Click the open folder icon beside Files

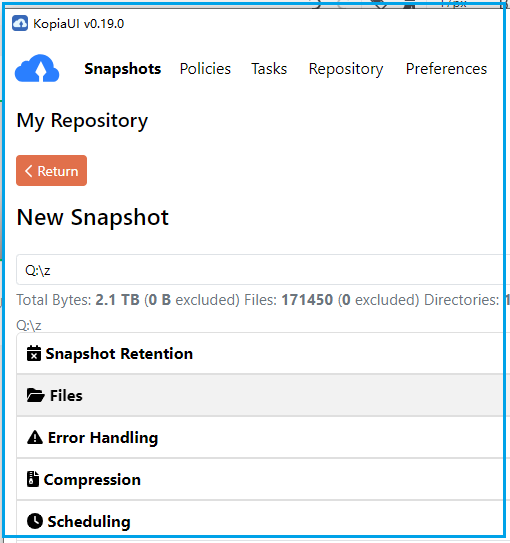pyautogui.click(x=36, y=395)
